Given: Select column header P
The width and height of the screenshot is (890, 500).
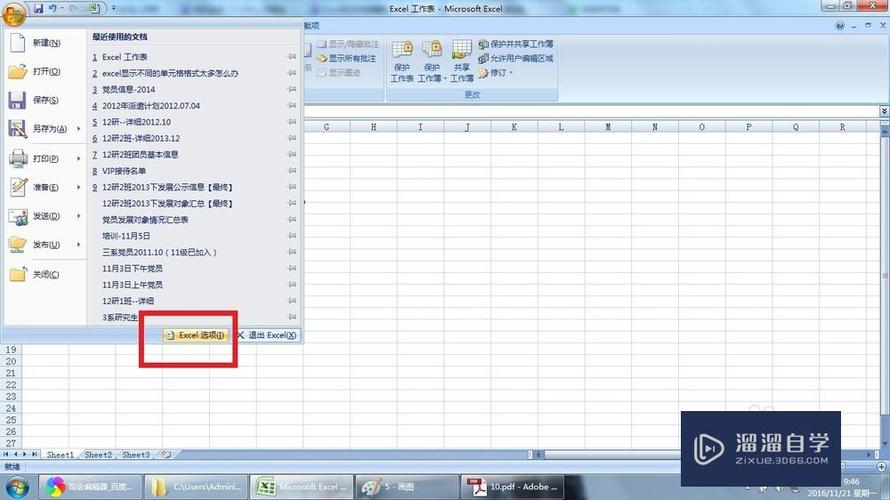Looking at the screenshot, I should (748, 127).
